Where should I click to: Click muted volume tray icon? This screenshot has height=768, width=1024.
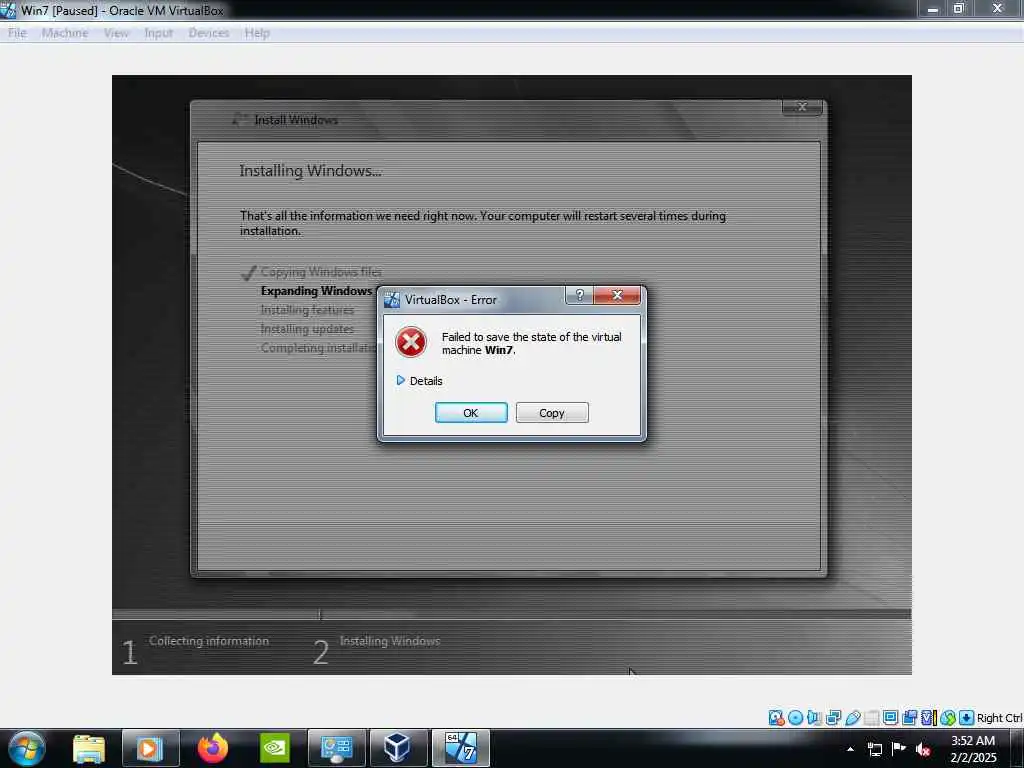923,750
